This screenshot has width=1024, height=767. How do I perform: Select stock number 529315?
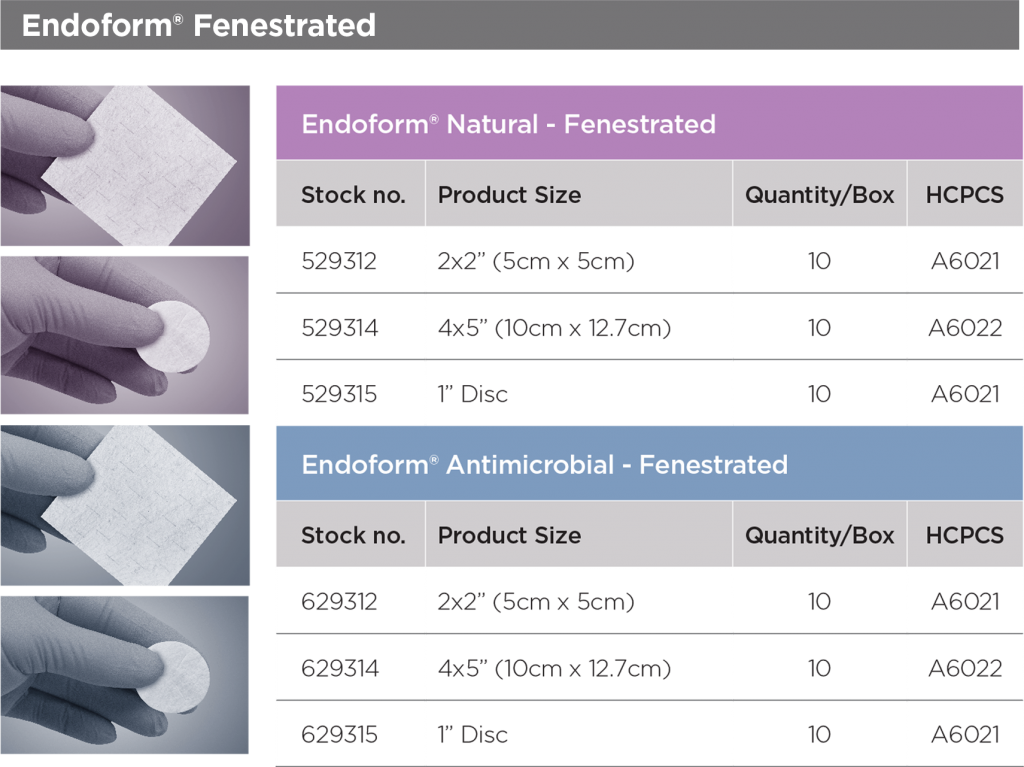[339, 394]
